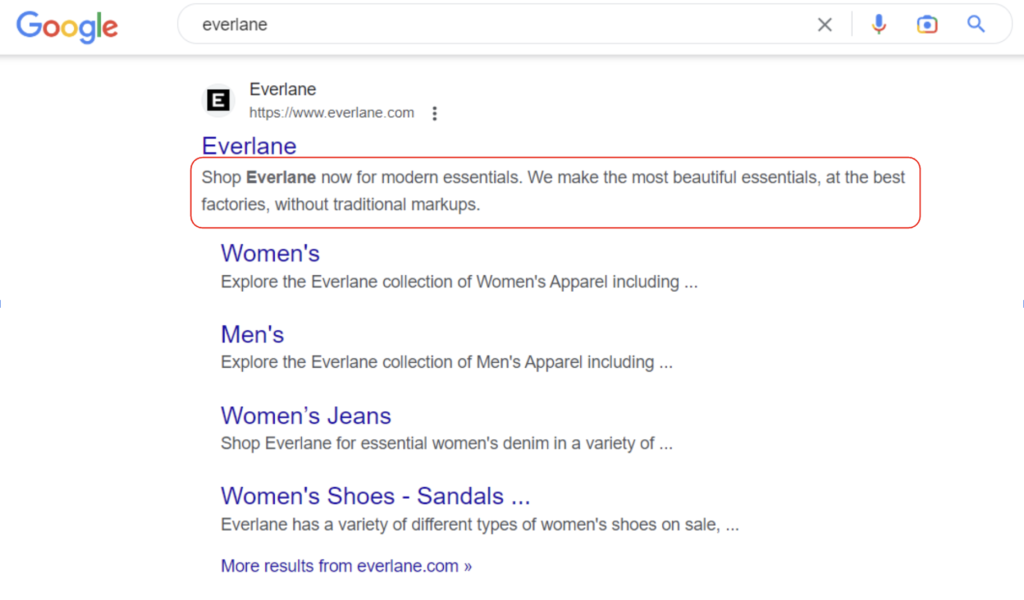The width and height of the screenshot is (1024, 600).
Task: Open the three-dot menu beside everlane.com URL
Action: (434, 113)
